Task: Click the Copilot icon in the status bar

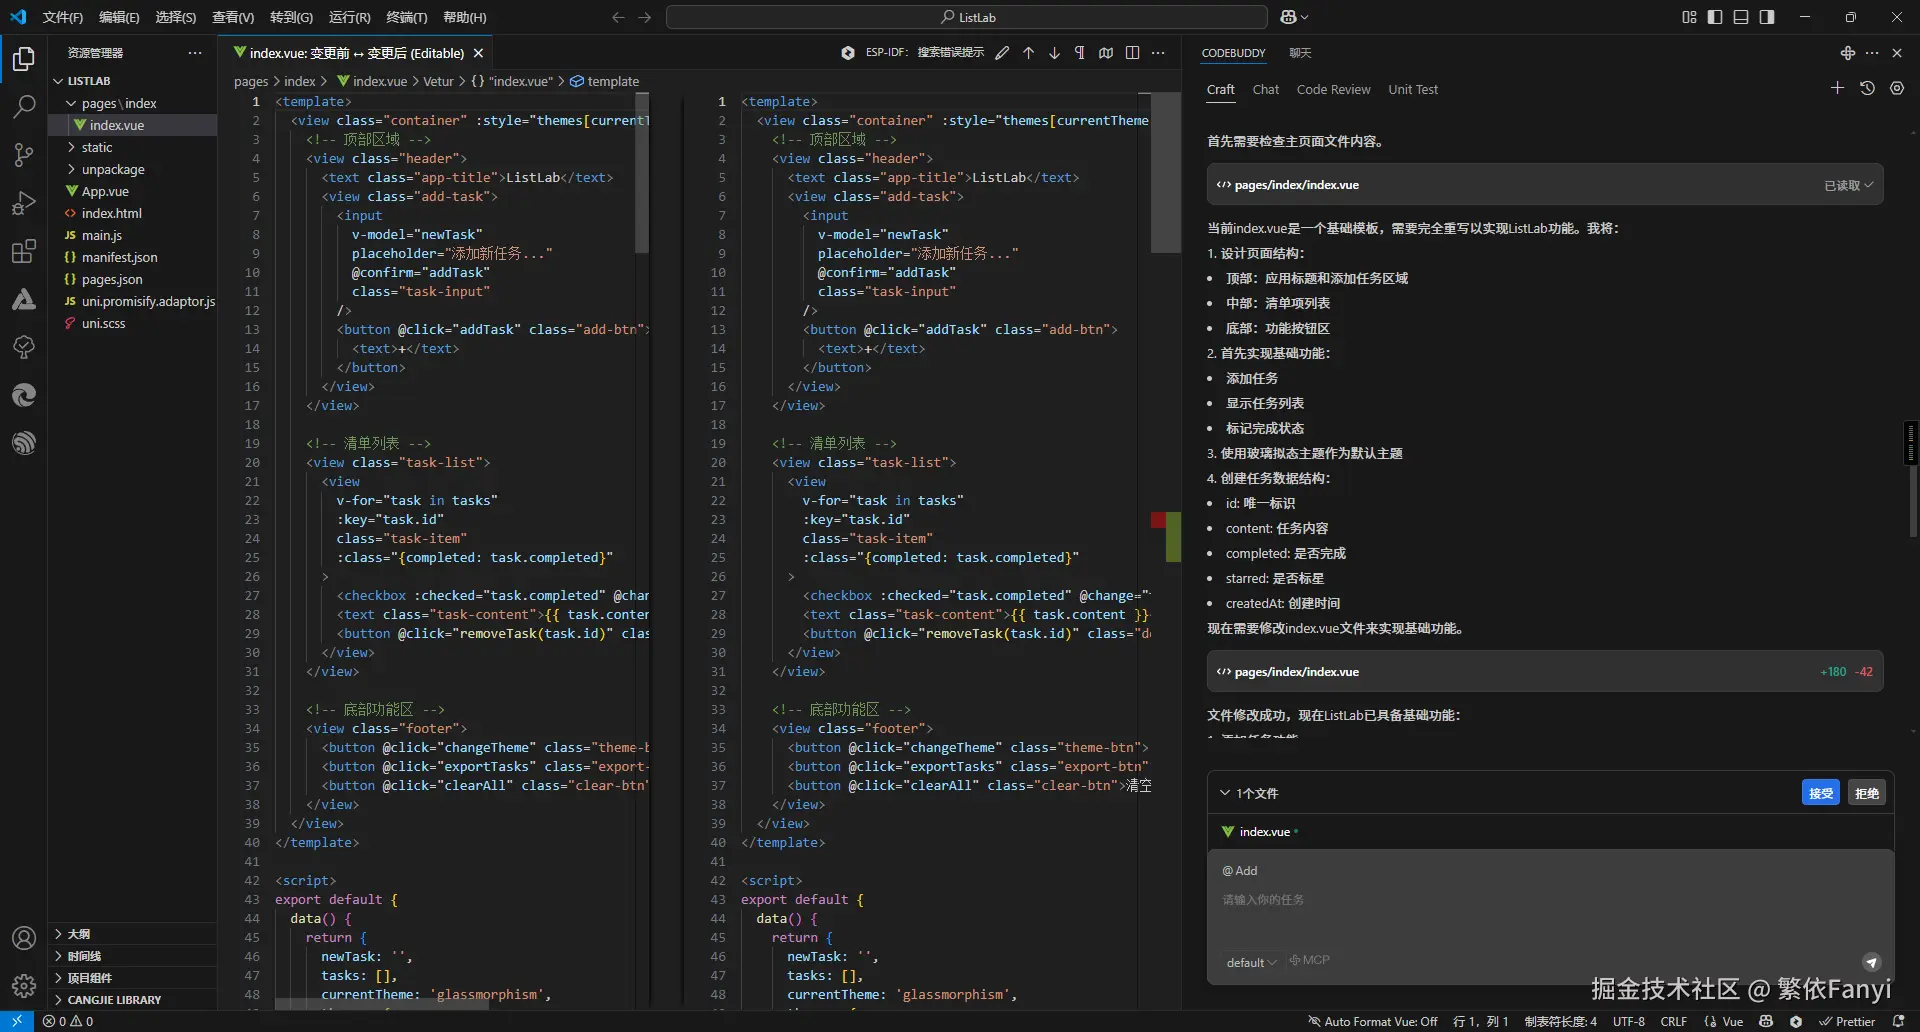Action: coord(1766,1021)
